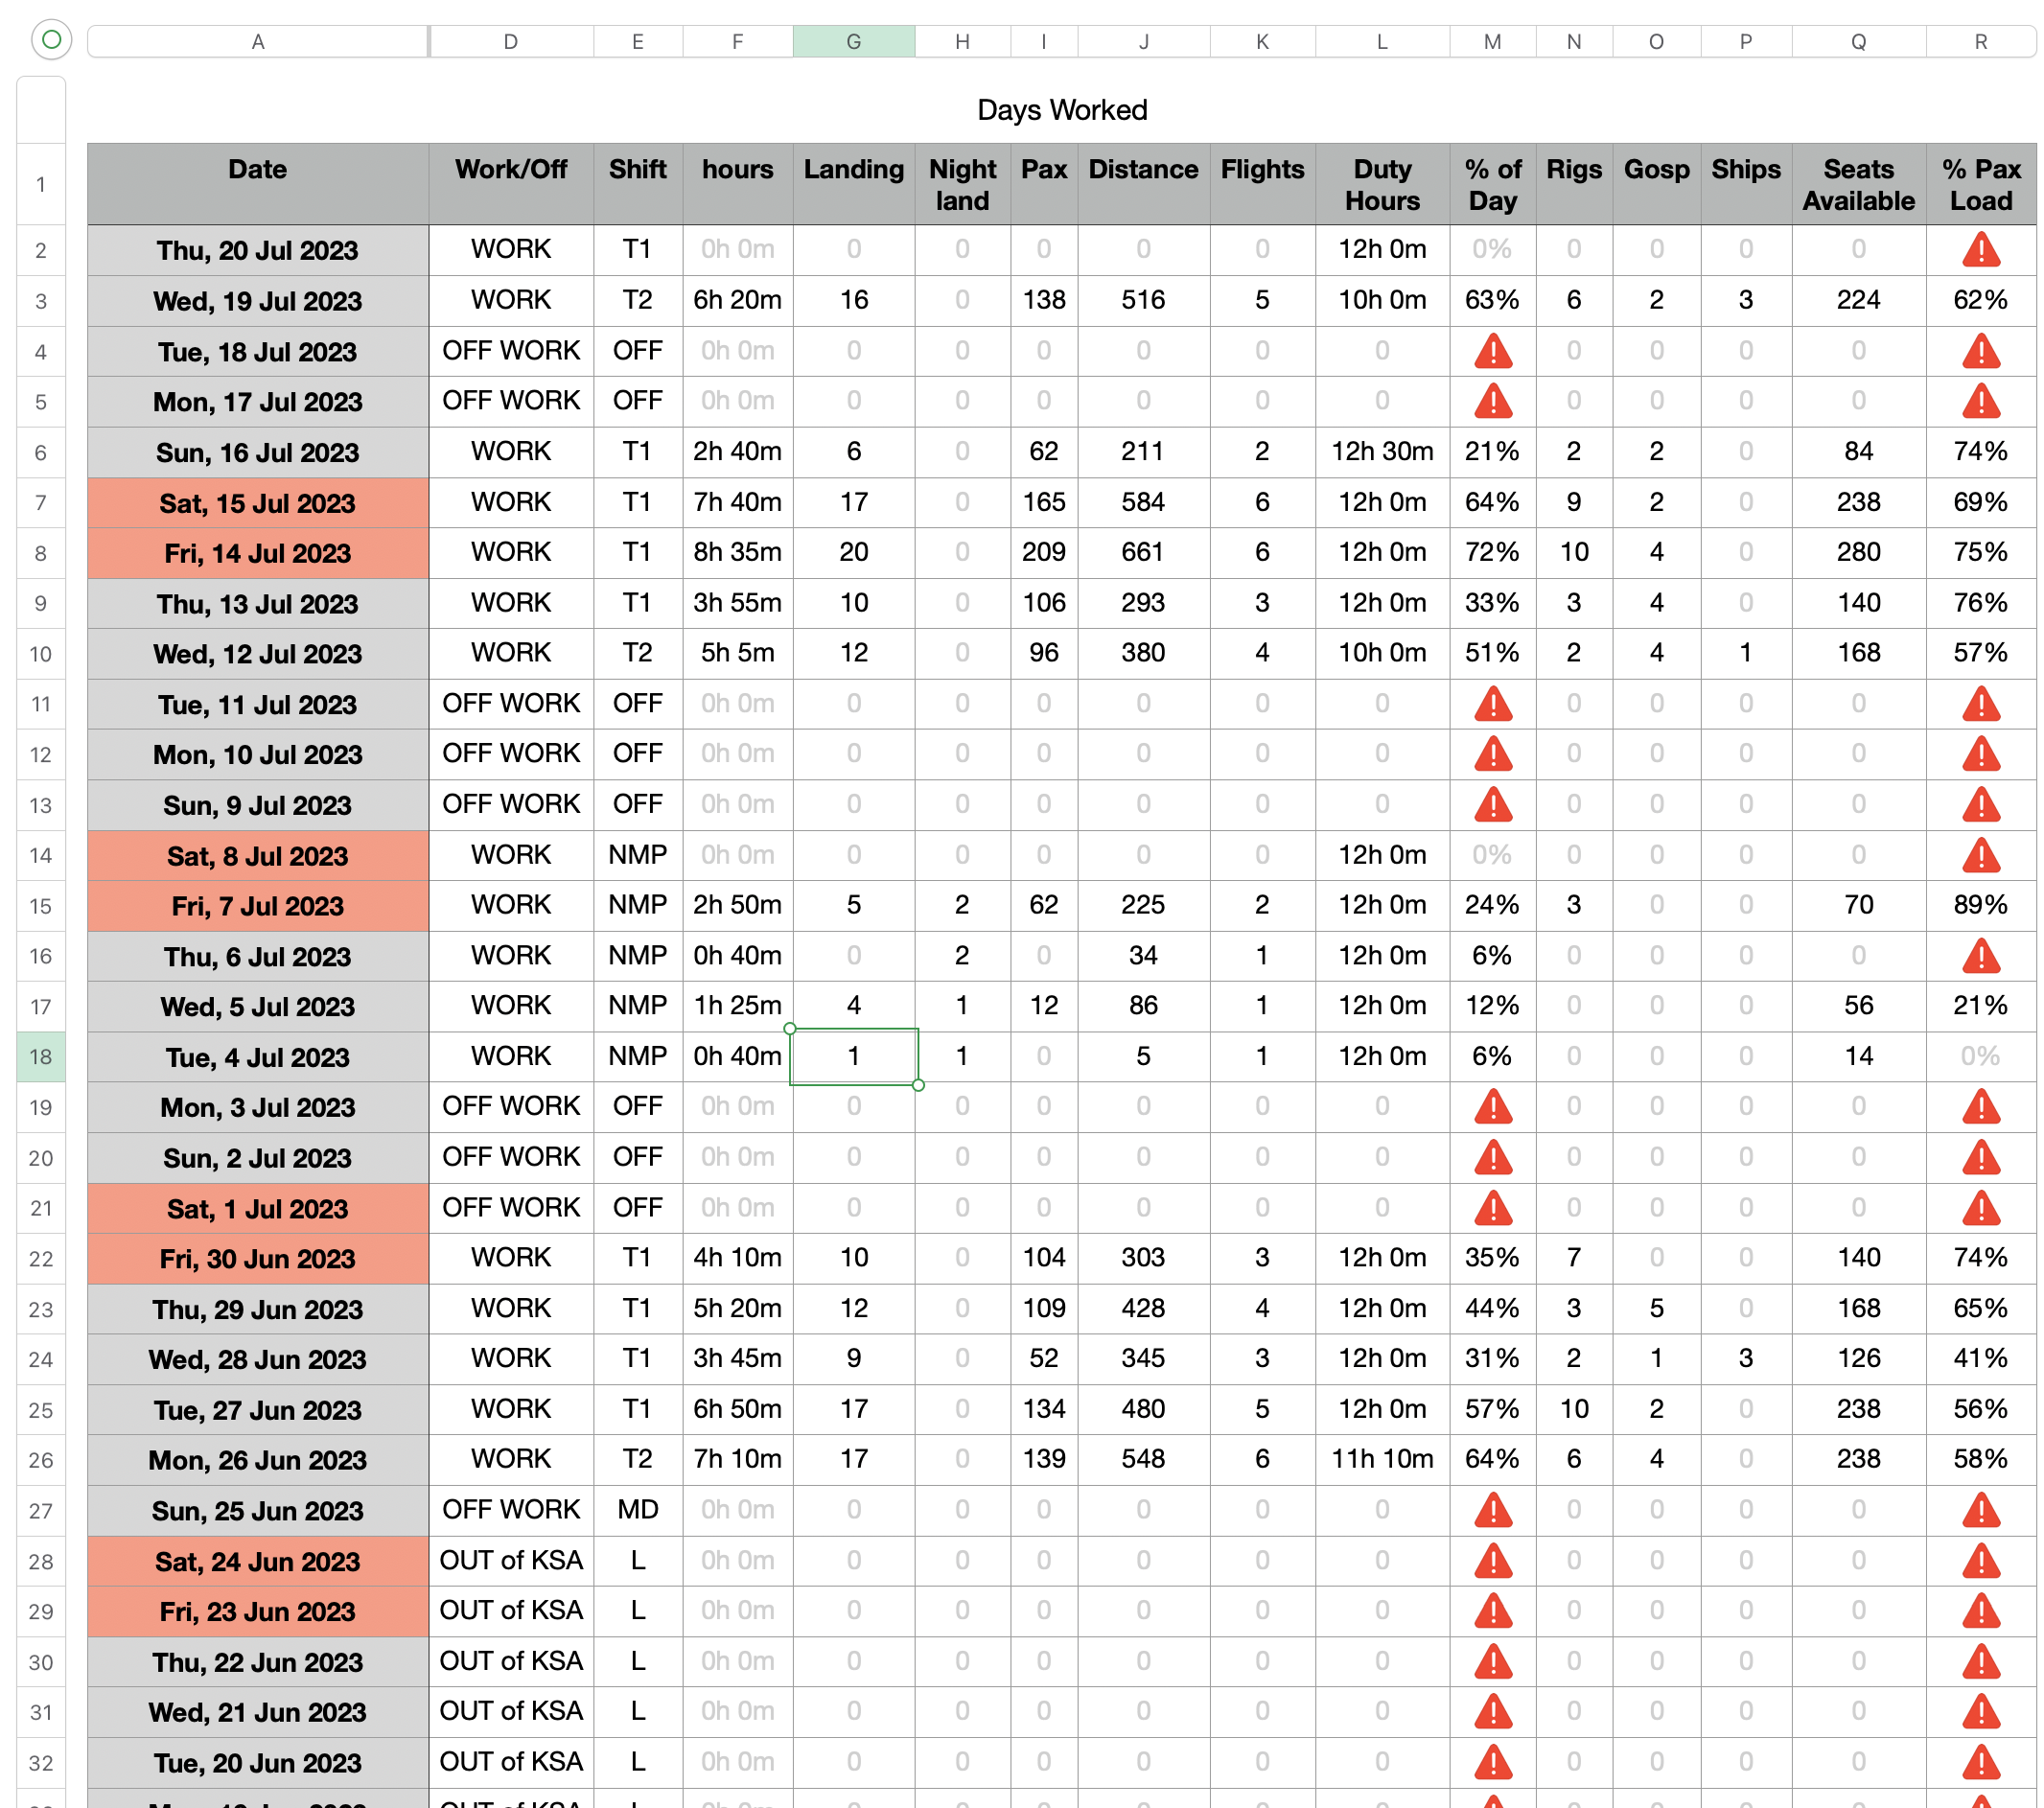Click the Seats Available header cell
This screenshot has width=2044, height=1808.
1857,184
